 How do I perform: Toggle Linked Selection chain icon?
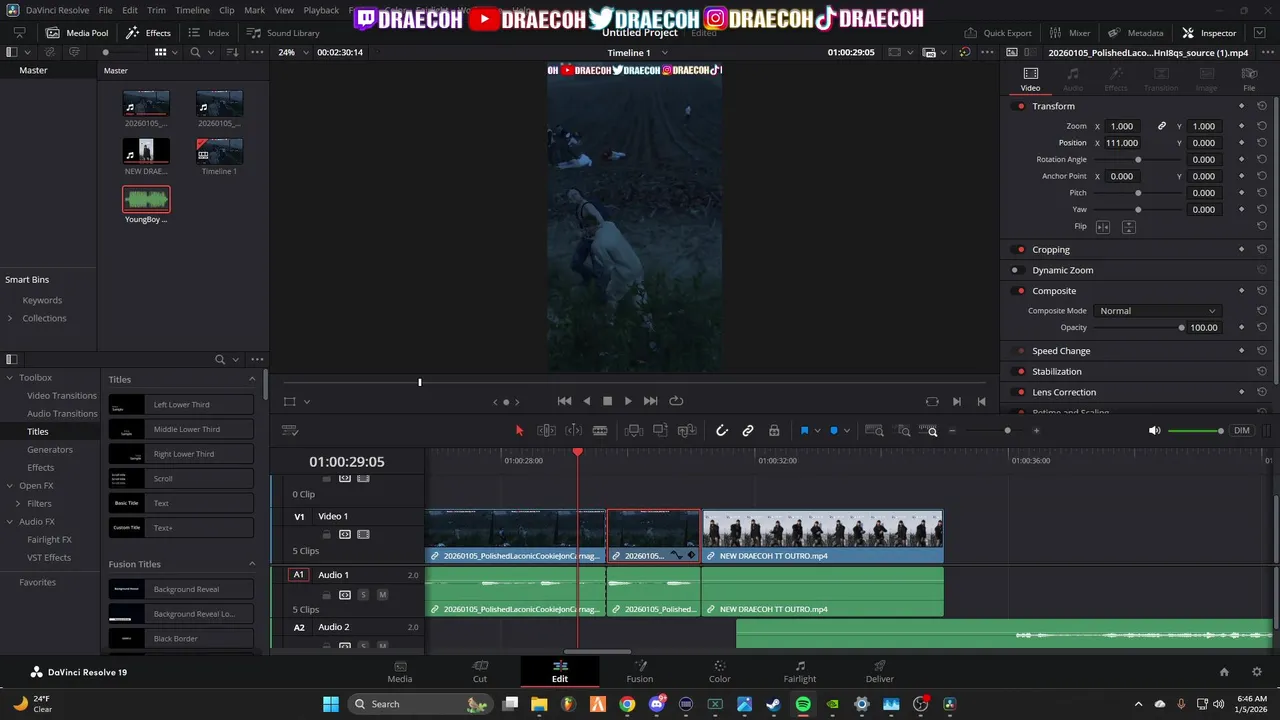[x=748, y=431]
